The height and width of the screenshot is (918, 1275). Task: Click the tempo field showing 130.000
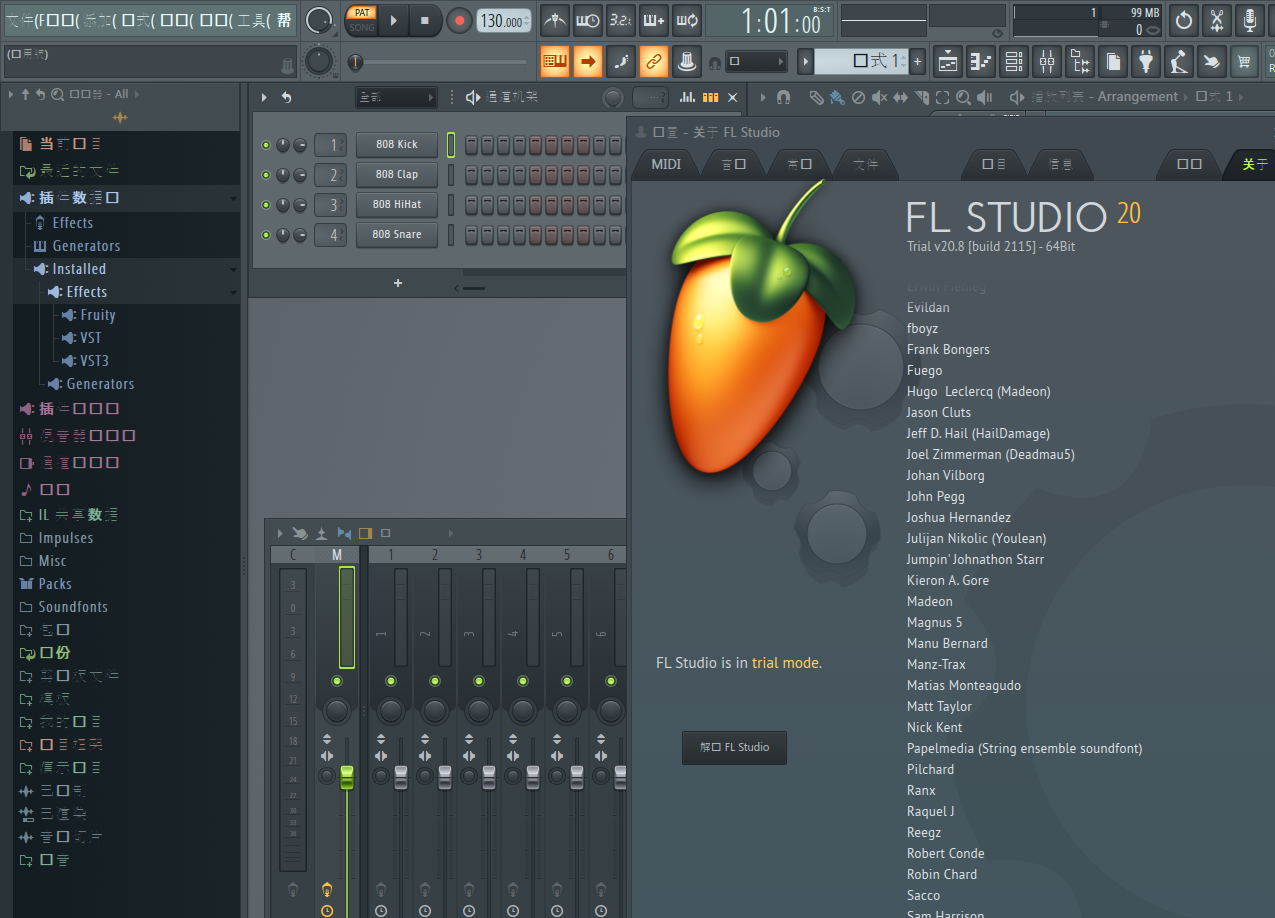504,21
